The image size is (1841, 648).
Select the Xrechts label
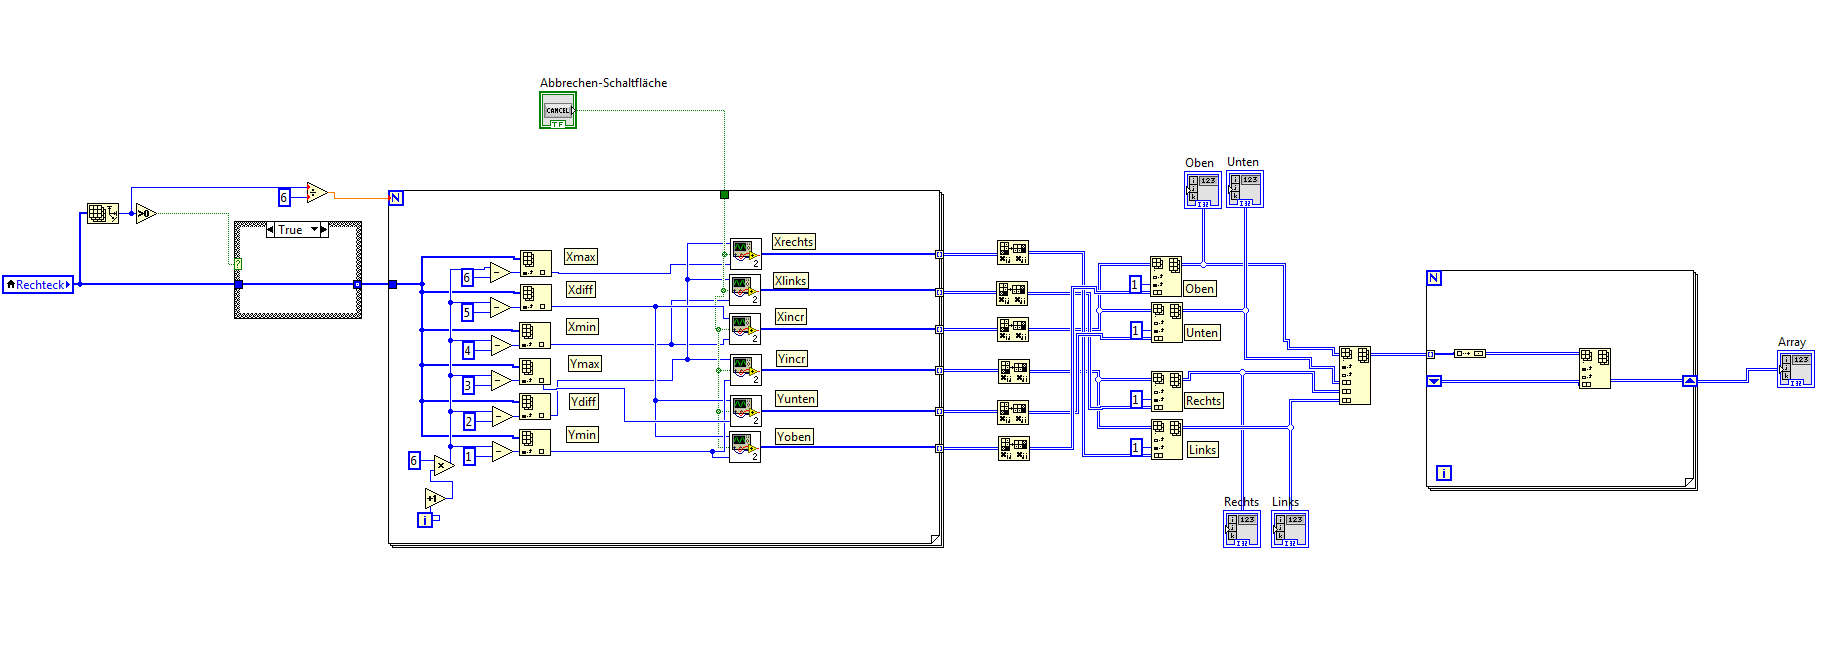(x=793, y=242)
